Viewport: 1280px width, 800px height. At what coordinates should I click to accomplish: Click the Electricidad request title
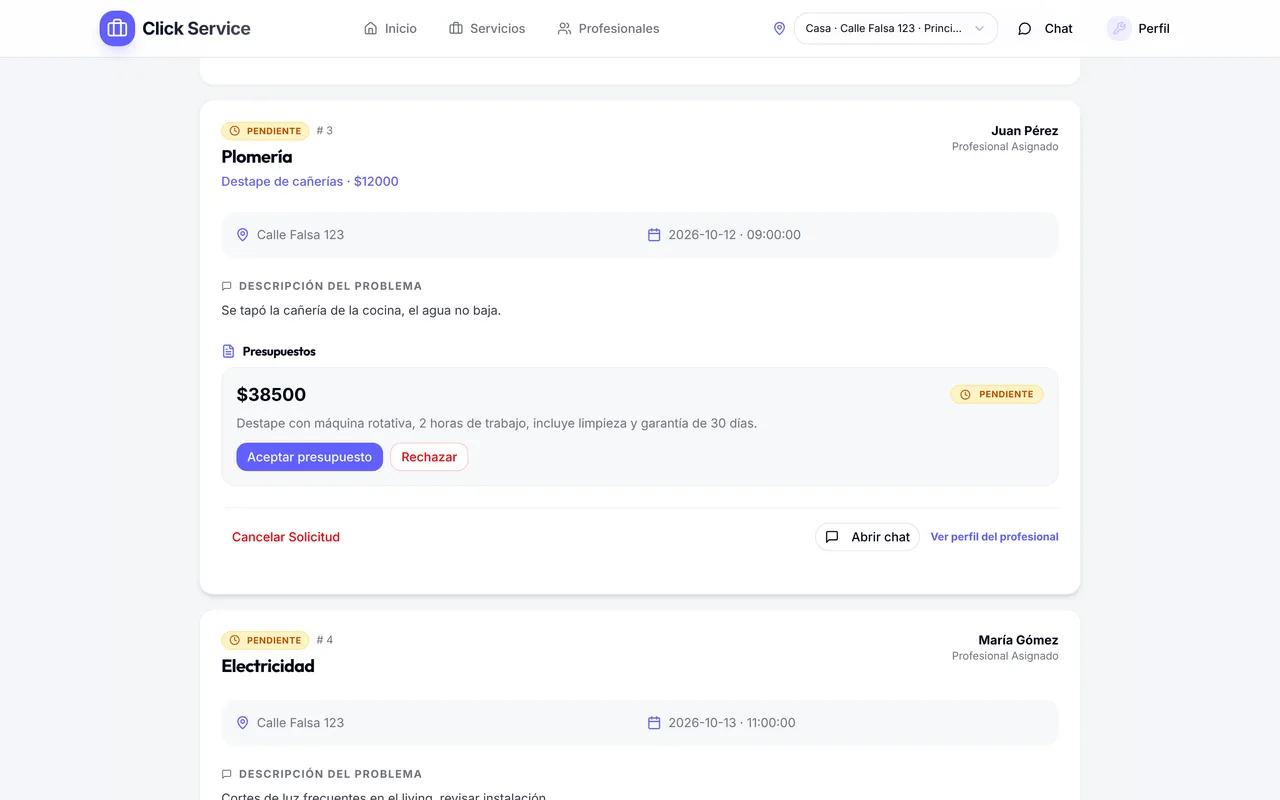pos(268,666)
